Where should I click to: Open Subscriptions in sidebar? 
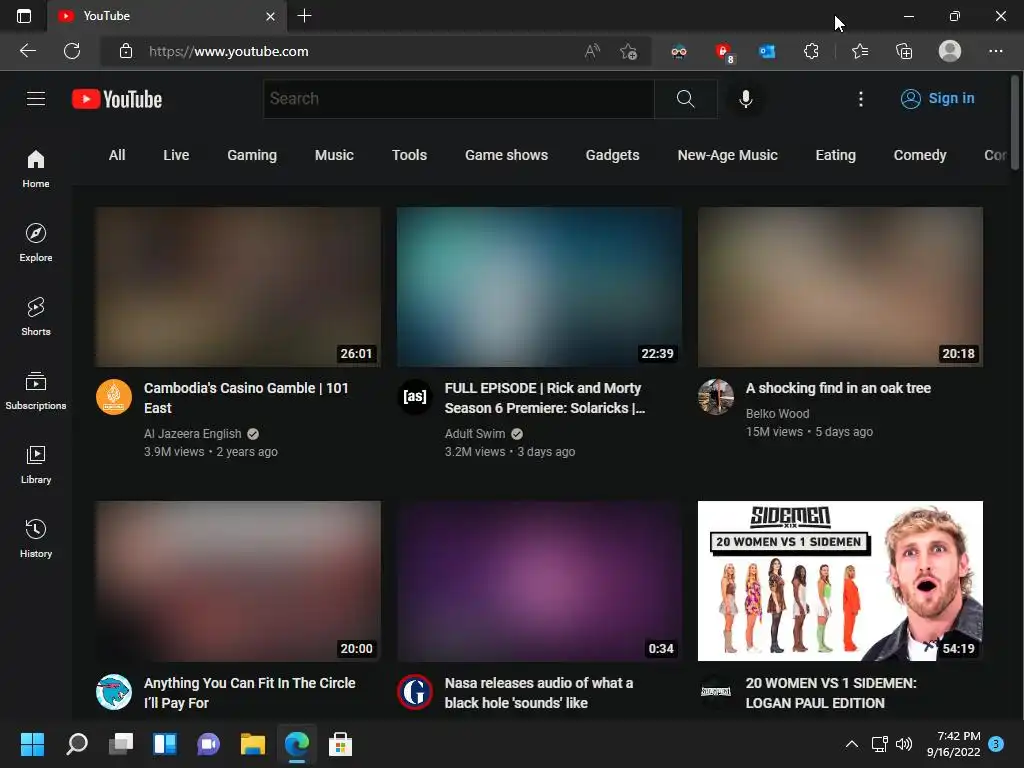36,390
